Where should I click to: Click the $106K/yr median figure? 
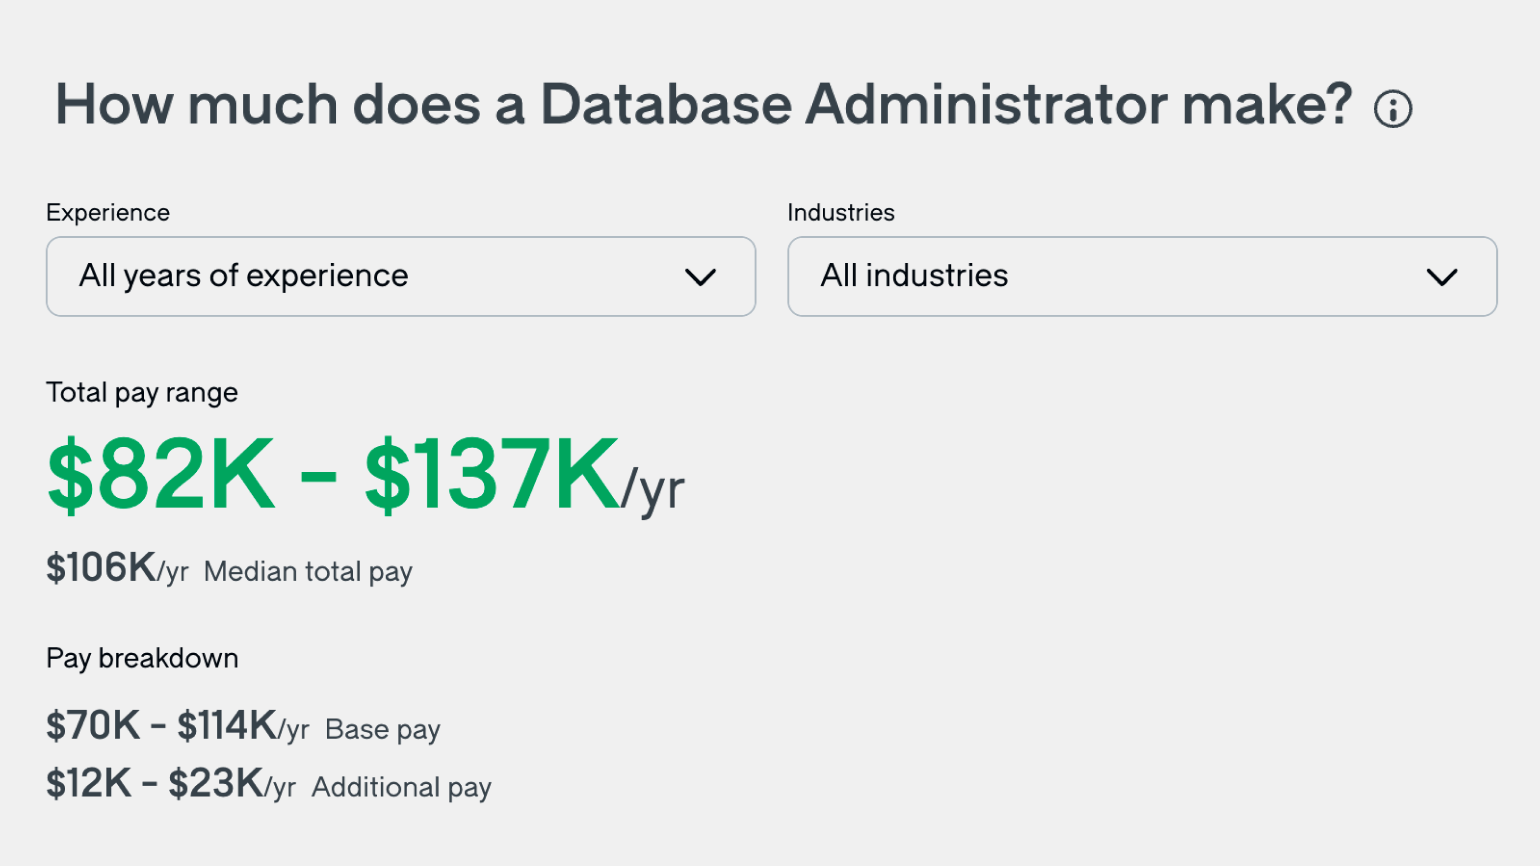point(117,569)
